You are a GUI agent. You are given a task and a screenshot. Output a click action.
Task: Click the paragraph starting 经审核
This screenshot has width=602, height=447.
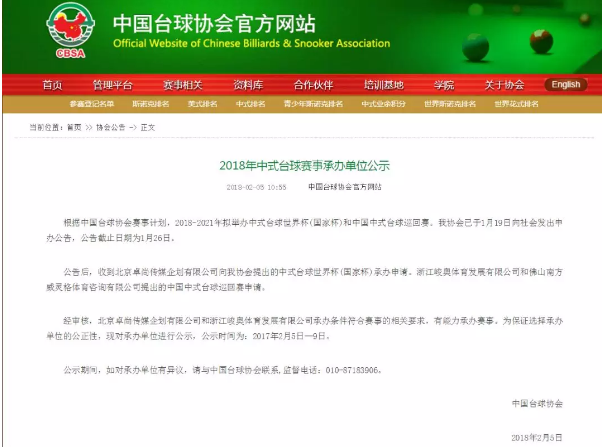[x=304, y=328]
